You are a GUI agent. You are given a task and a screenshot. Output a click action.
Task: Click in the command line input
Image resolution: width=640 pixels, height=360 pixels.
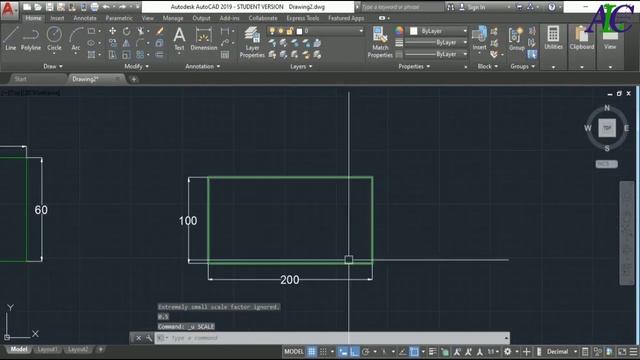point(331,338)
